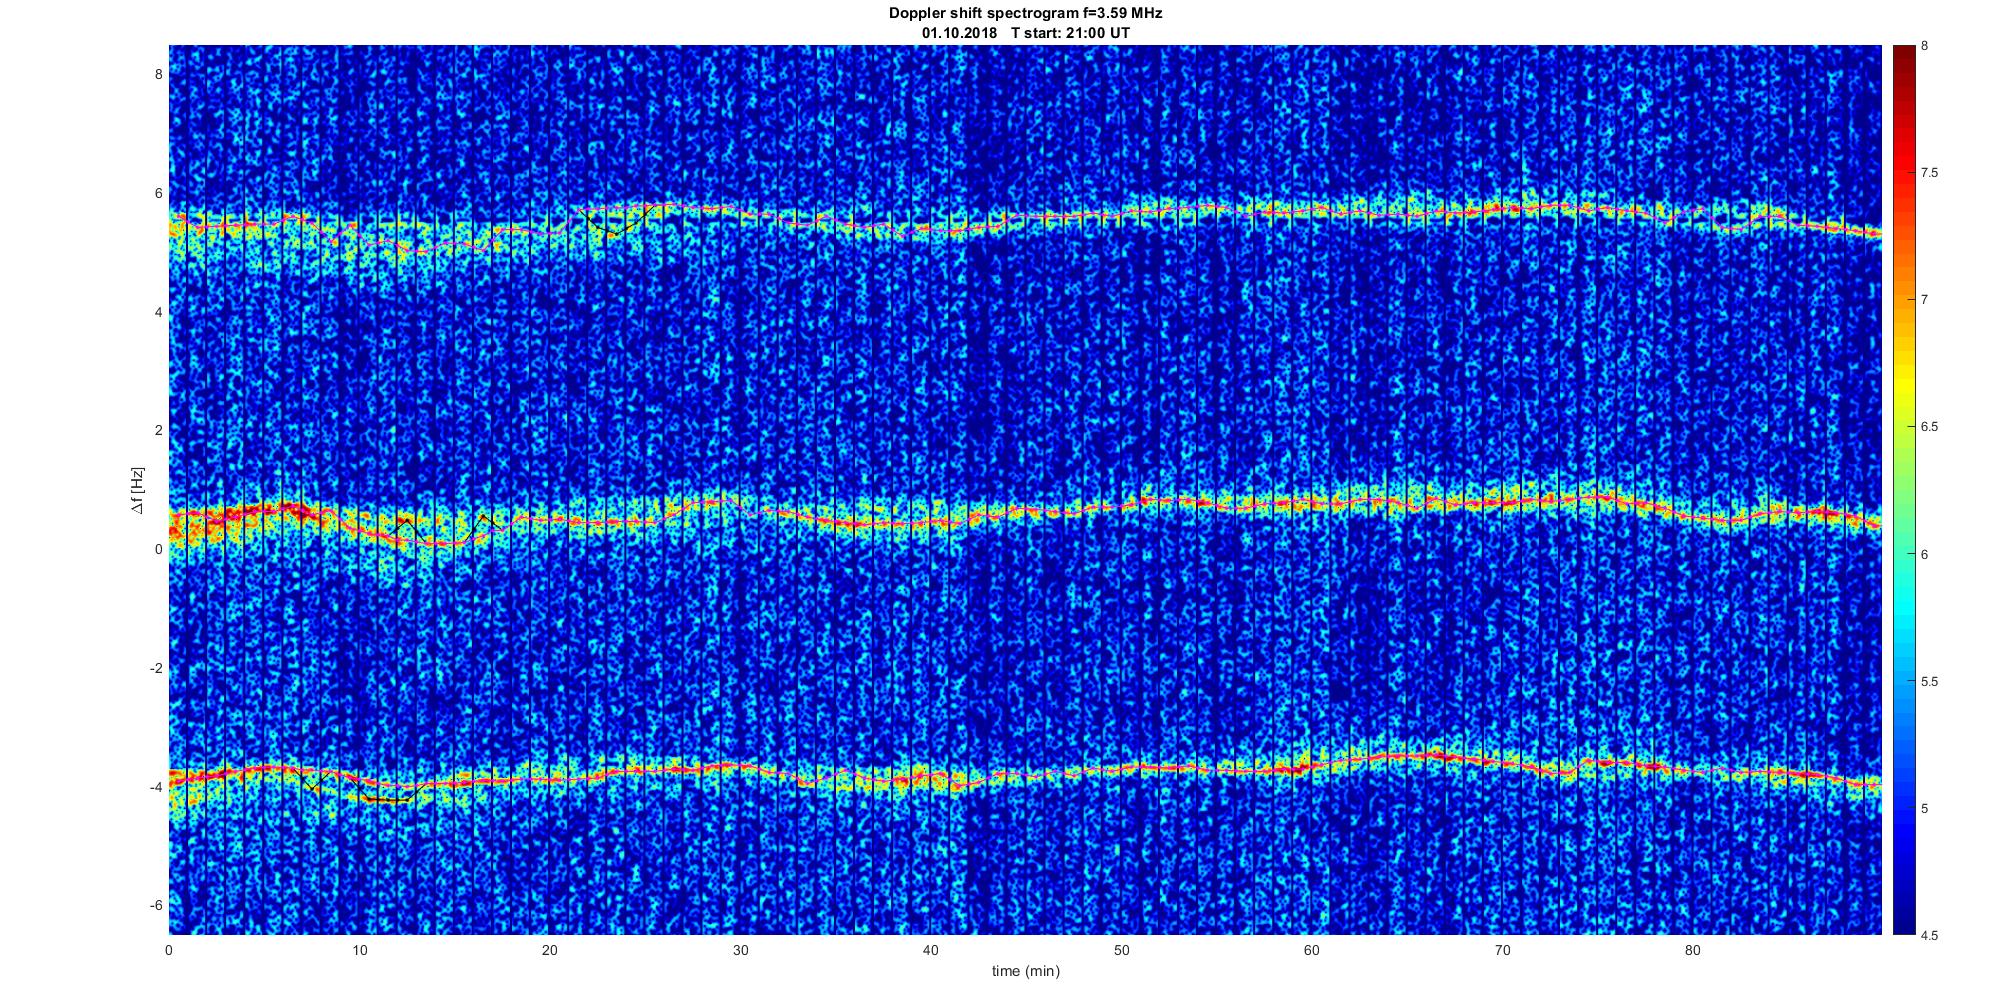The width and height of the screenshot is (2000, 1003).
Task: Click the middle Doppler trace near 0.5 Hz
Action: tap(1025, 510)
